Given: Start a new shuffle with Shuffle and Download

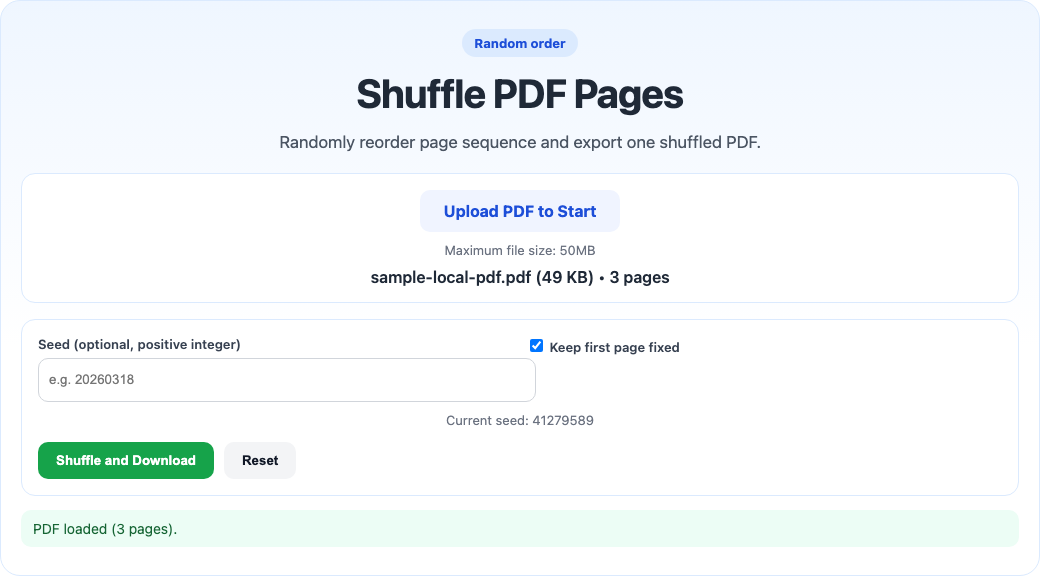Looking at the screenshot, I should coord(125,460).
